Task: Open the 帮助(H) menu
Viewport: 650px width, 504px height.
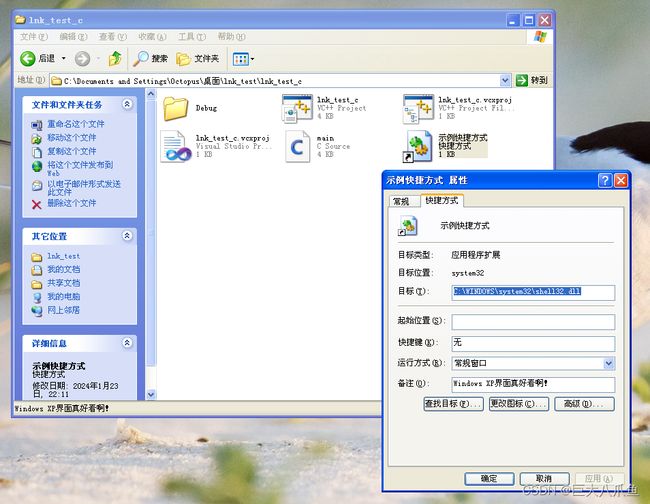Action: [x=231, y=37]
